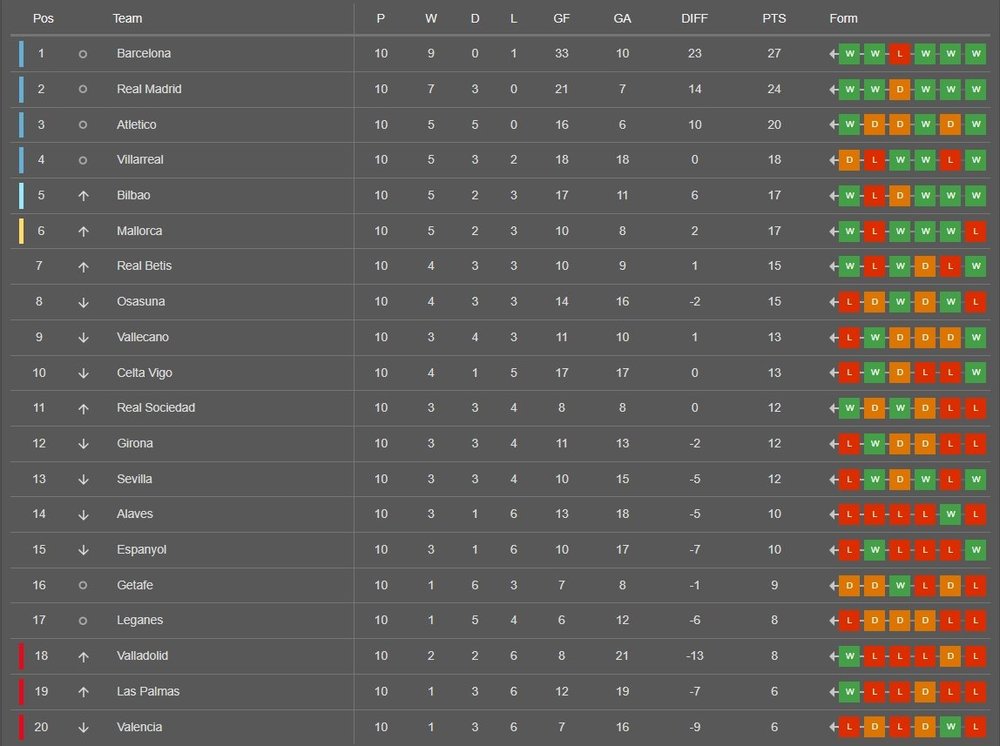1000x746 pixels.
Task: Click the form back arrow in Getafe's row
Action: click(x=833, y=585)
